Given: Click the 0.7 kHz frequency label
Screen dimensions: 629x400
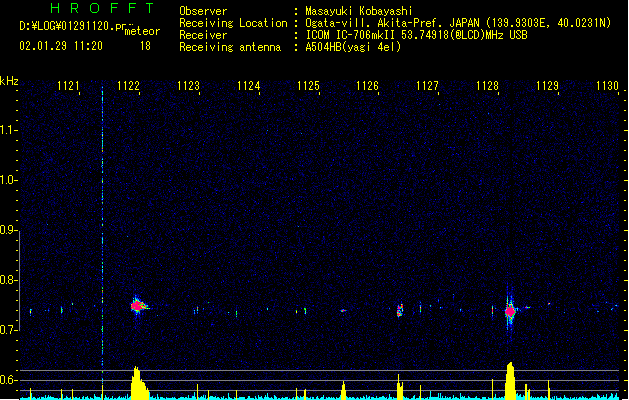Looking at the screenshot, I should click(8, 330).
